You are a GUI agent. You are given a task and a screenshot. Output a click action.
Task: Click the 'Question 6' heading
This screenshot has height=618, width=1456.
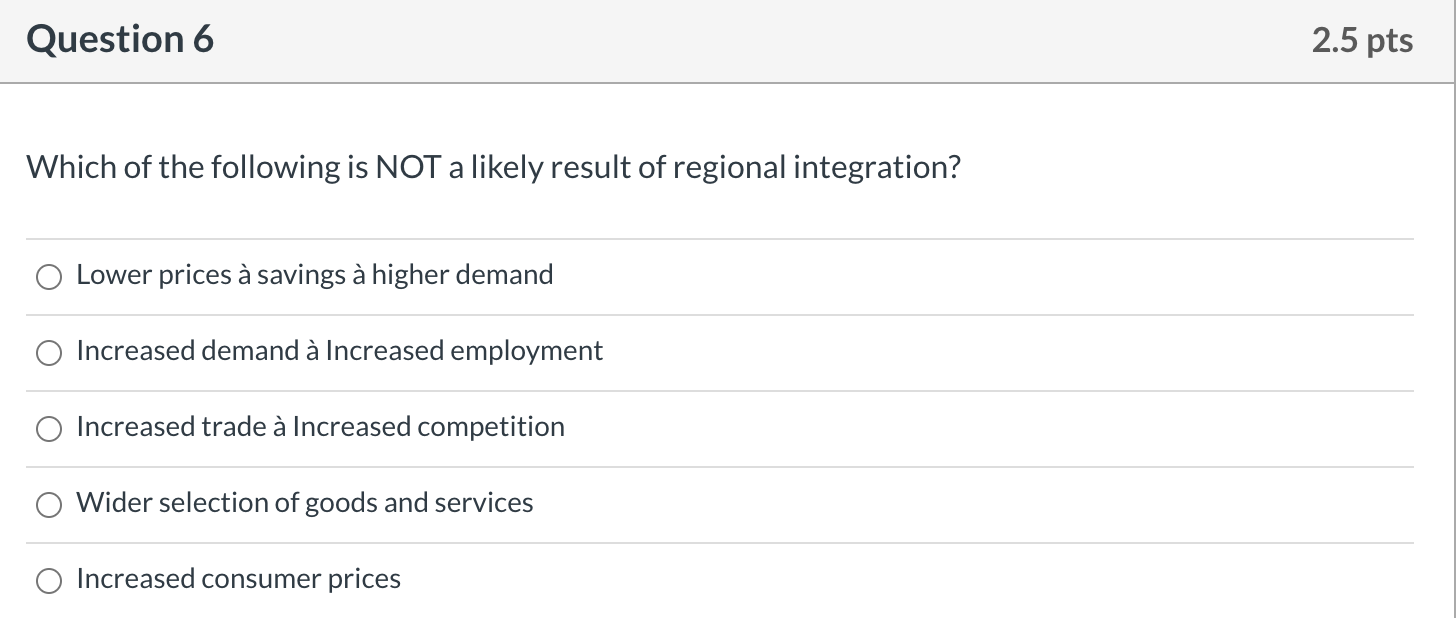coord(120,40)
